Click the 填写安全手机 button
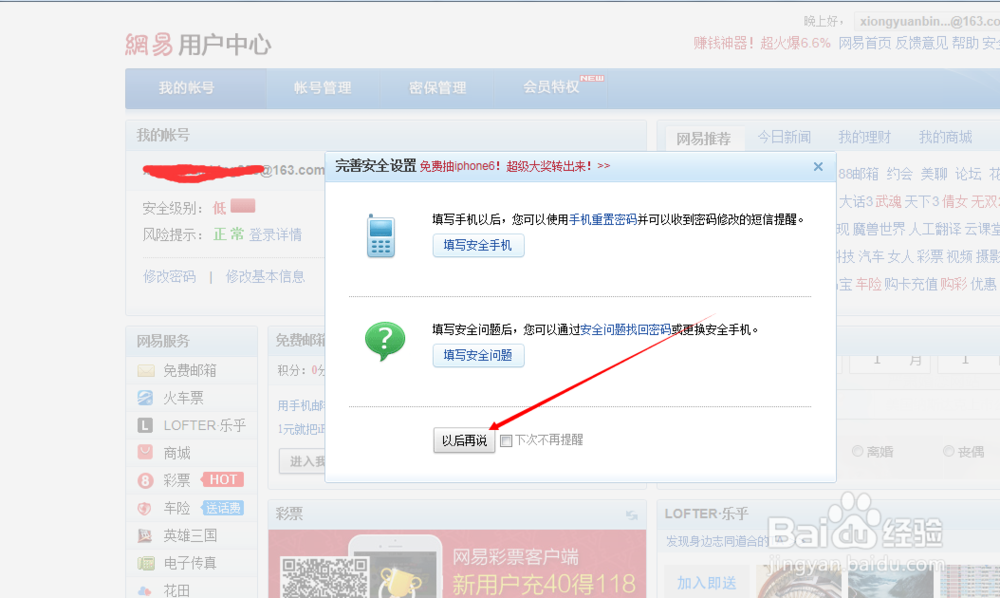Viewport: 1000px width, 598px height. tap(478, 245)
